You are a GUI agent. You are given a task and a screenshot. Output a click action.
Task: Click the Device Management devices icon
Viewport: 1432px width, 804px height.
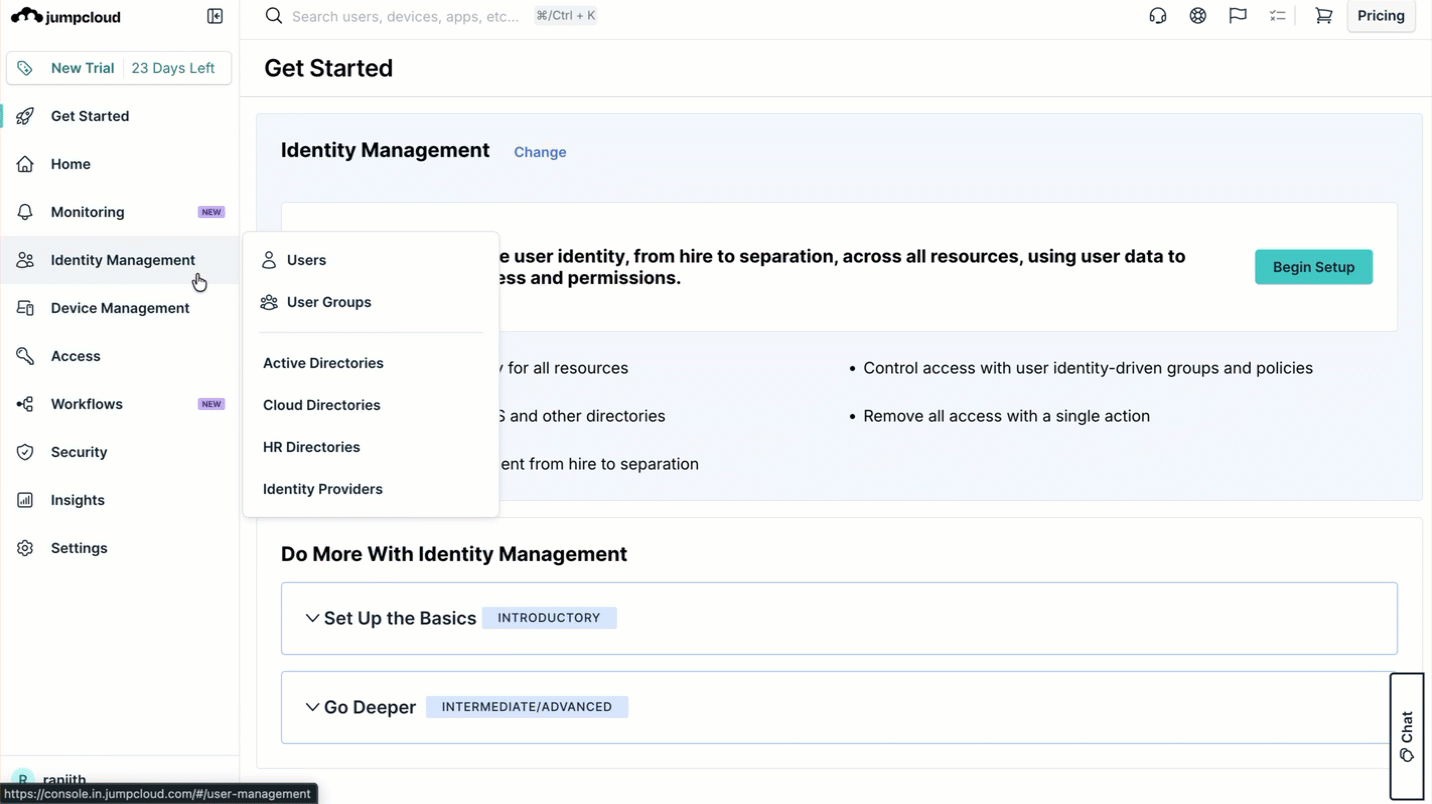(x=25, y=308)
